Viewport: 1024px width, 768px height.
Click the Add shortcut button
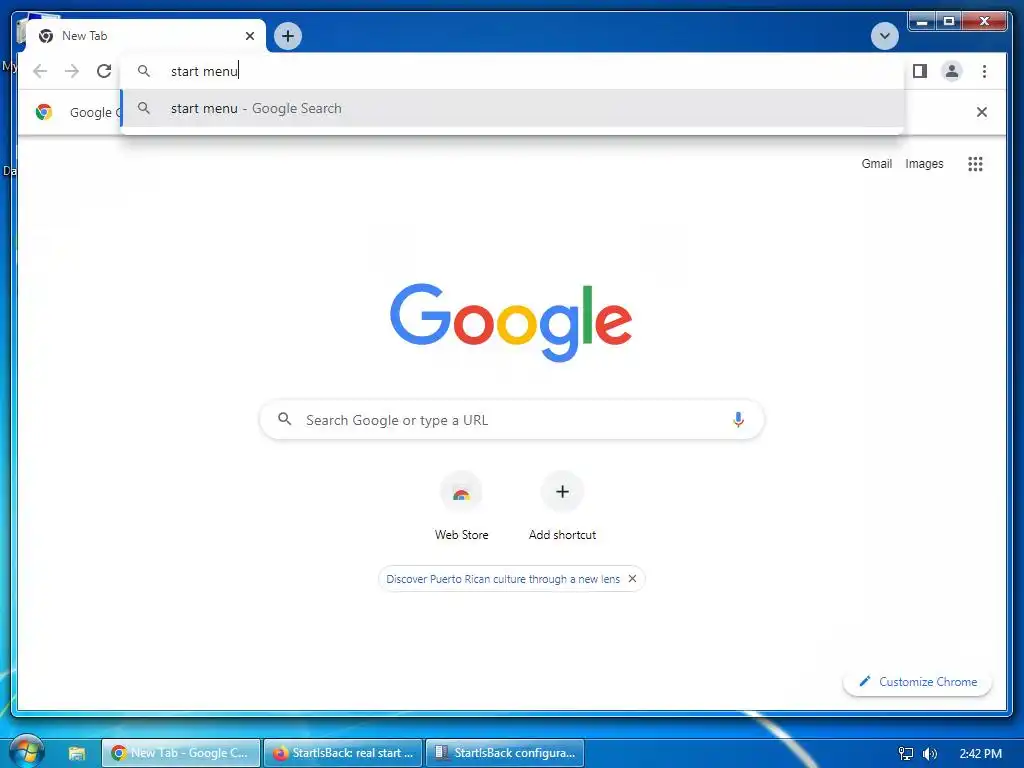coord(562,507)
